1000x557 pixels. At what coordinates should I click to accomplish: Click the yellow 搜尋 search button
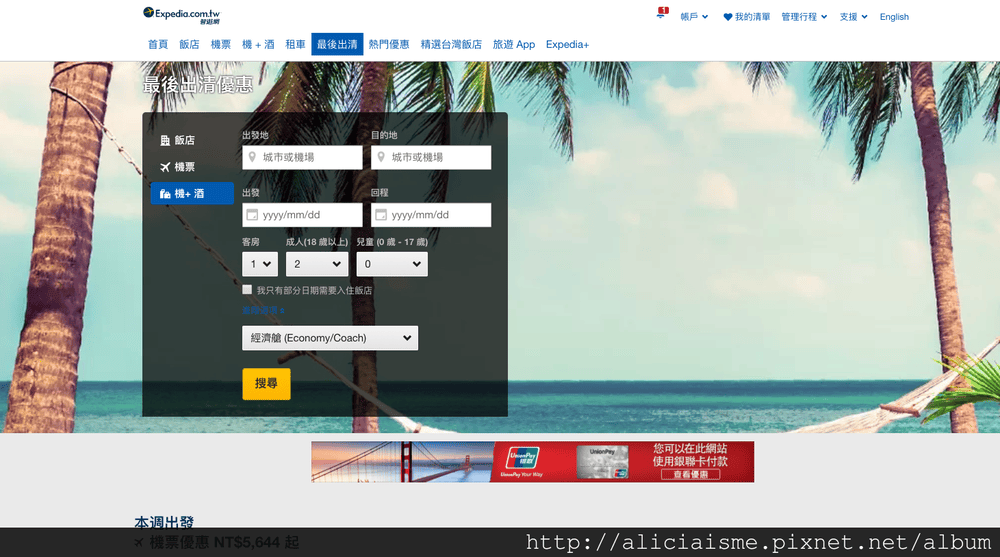[x=267, y=383]
